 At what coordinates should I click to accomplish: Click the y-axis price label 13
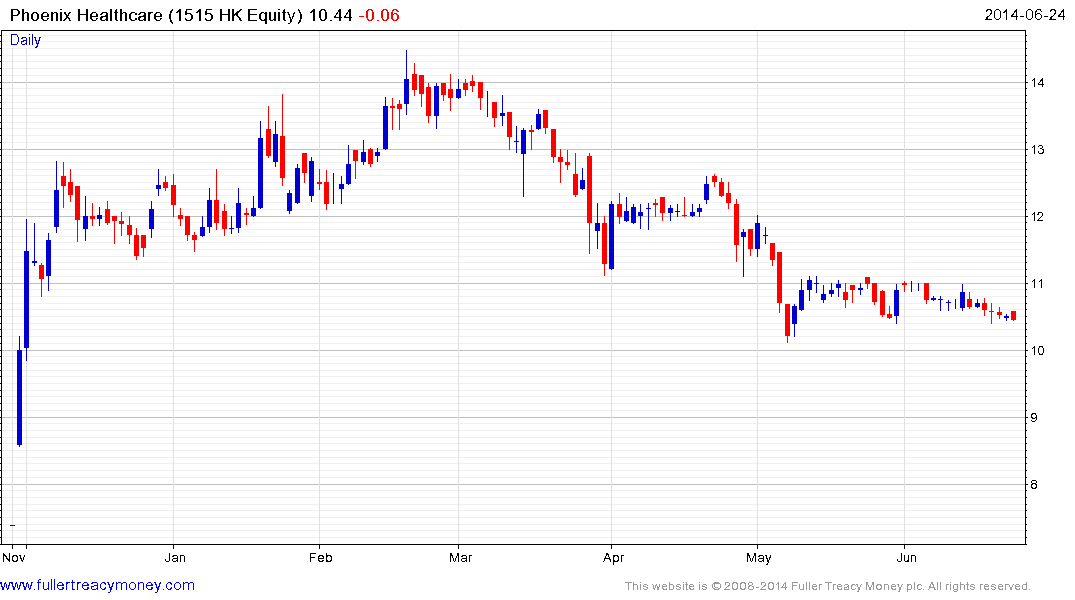pos(1037,149)
